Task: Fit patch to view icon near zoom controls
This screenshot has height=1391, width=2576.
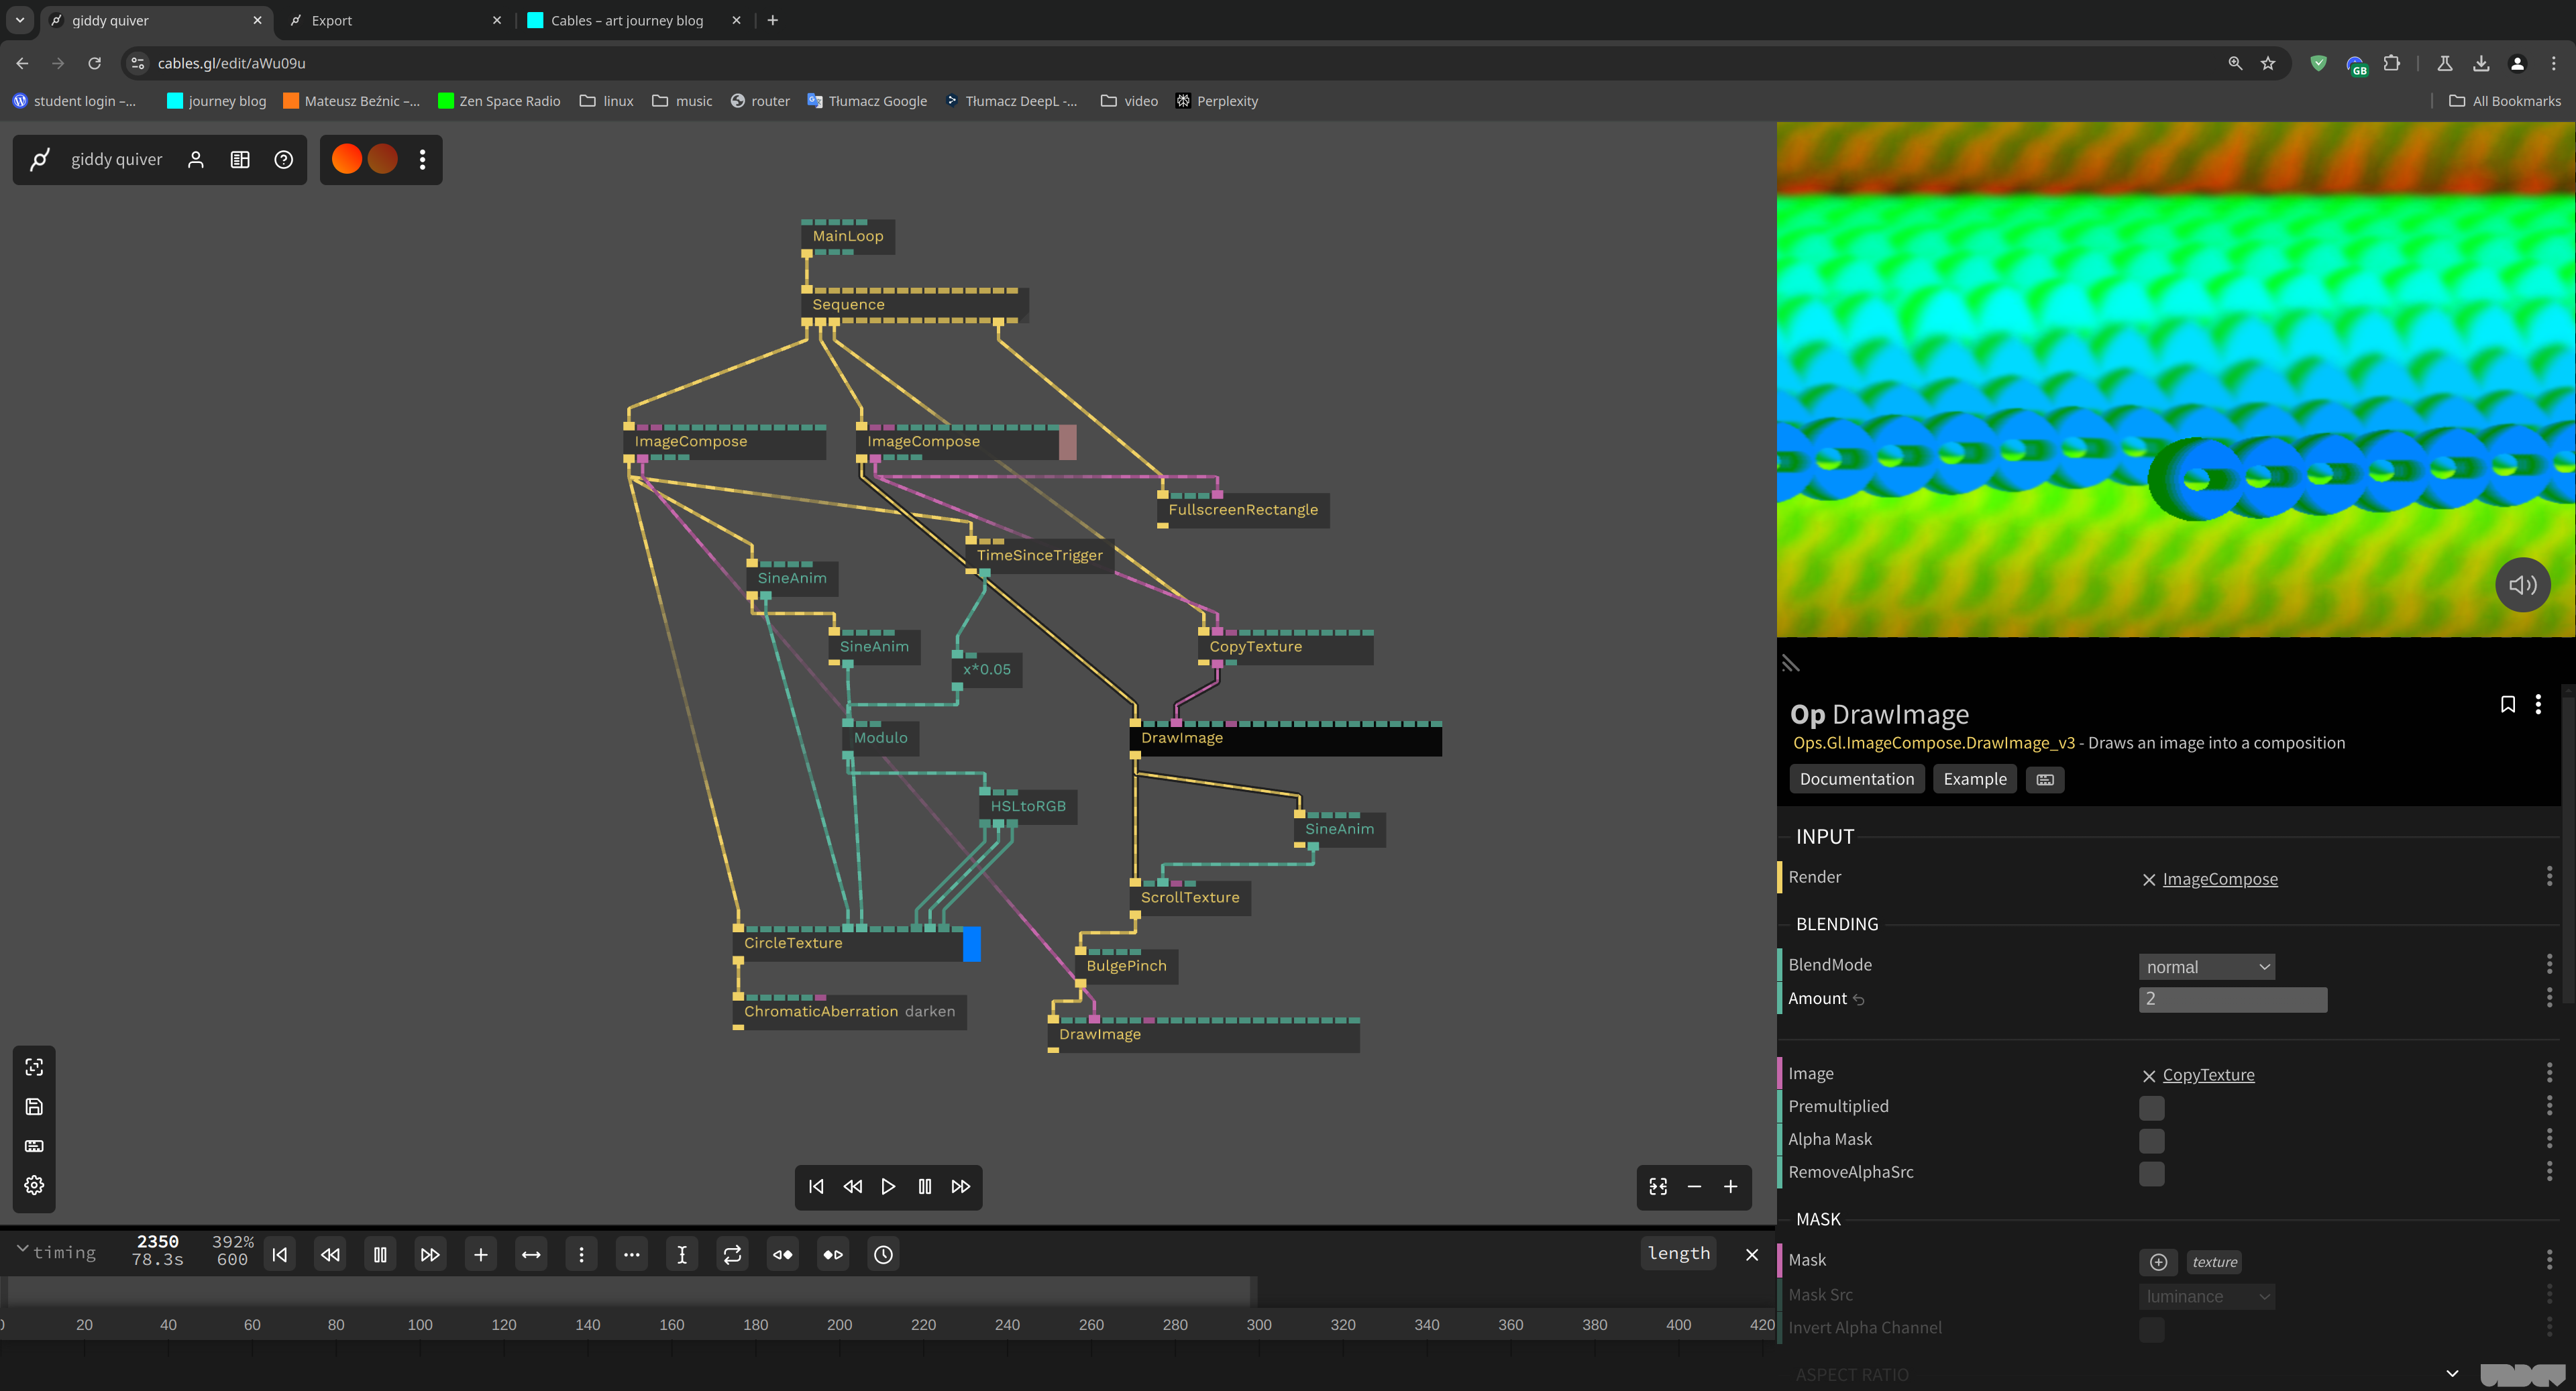Action: point(1658,1186)
